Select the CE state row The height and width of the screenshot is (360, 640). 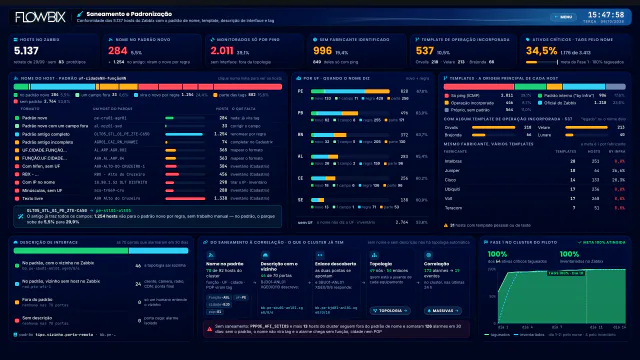pos(362,181)
